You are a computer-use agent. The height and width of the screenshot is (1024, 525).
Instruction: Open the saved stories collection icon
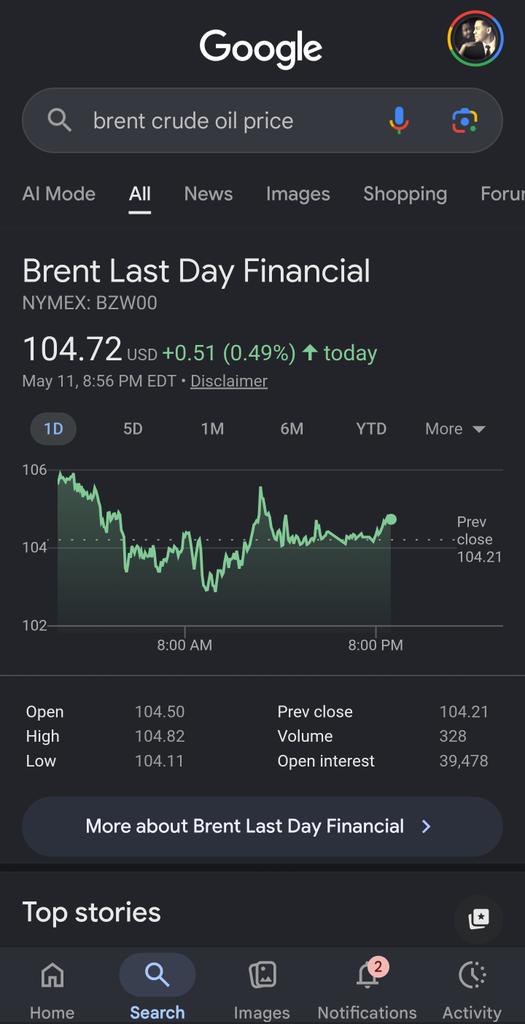coord(479,919)
